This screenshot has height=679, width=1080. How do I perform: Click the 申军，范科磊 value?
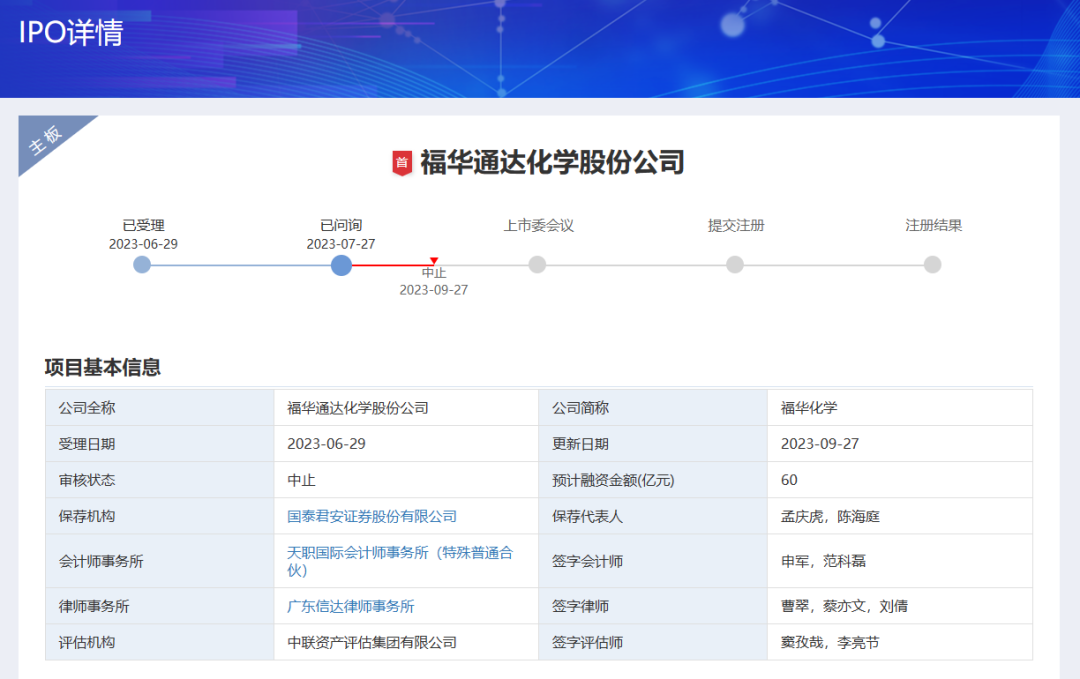824,561
